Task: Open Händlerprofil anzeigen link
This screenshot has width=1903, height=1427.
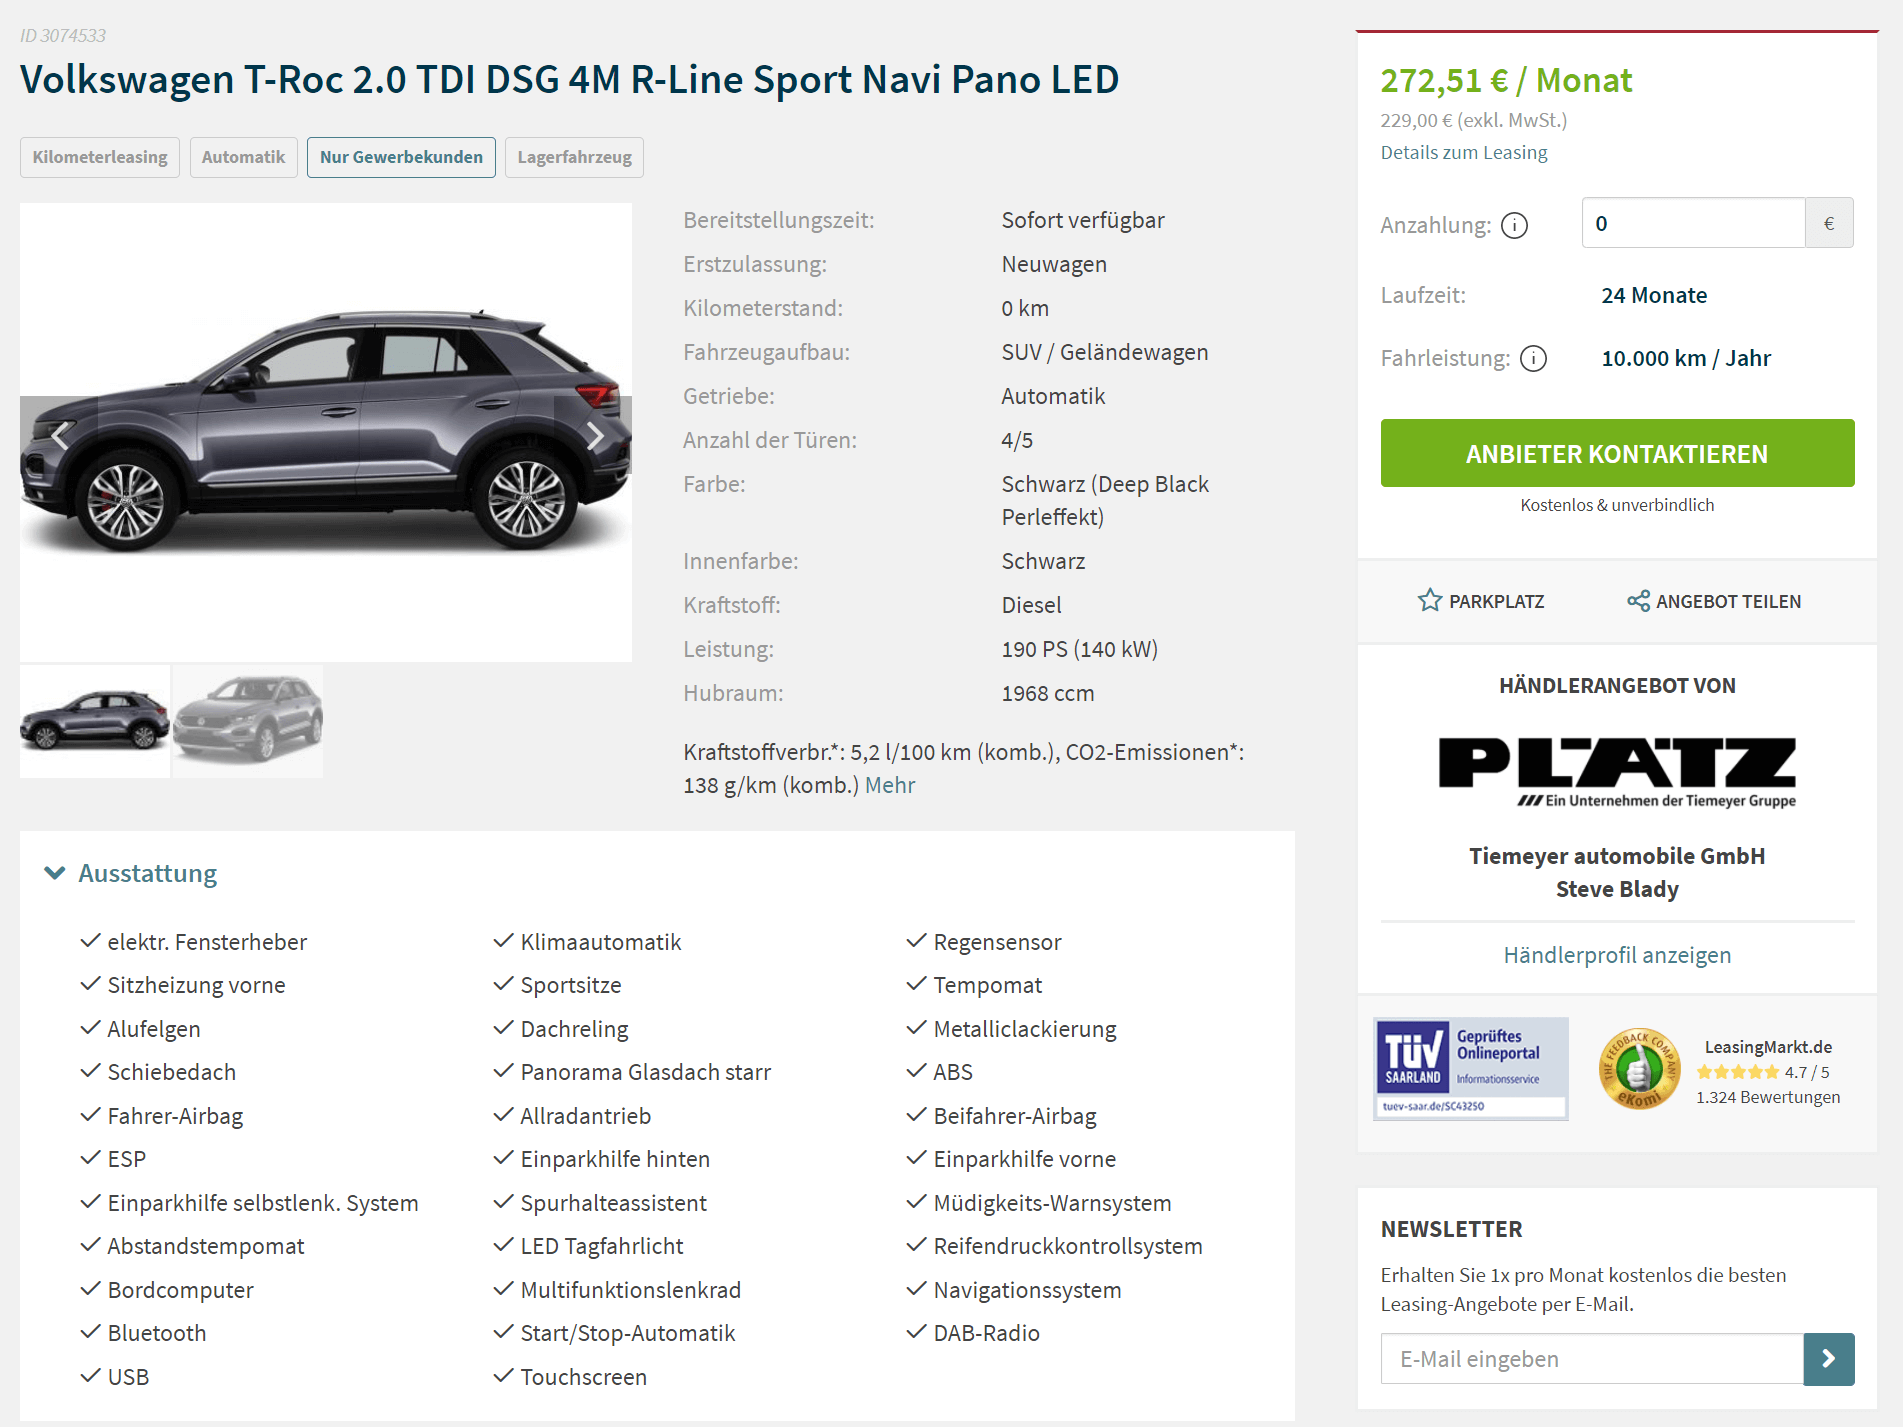Action: click(1617, 955)
